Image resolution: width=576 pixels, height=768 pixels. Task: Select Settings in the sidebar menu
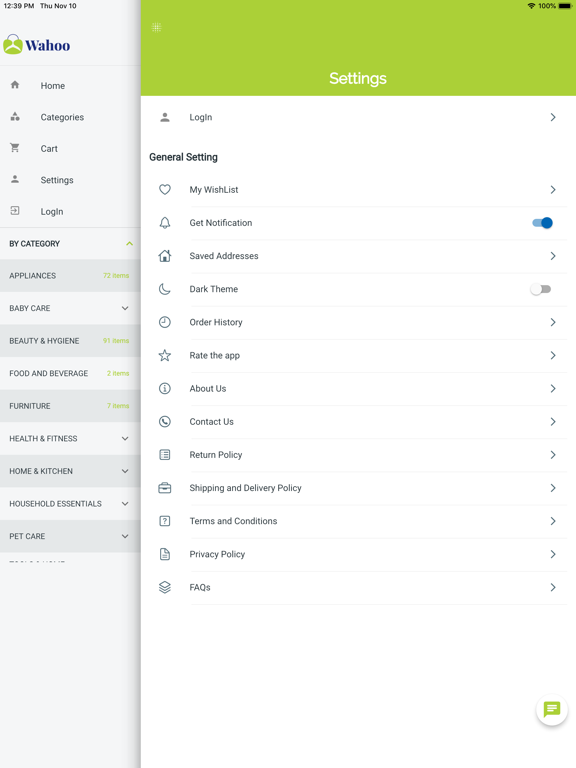[70, 180]
